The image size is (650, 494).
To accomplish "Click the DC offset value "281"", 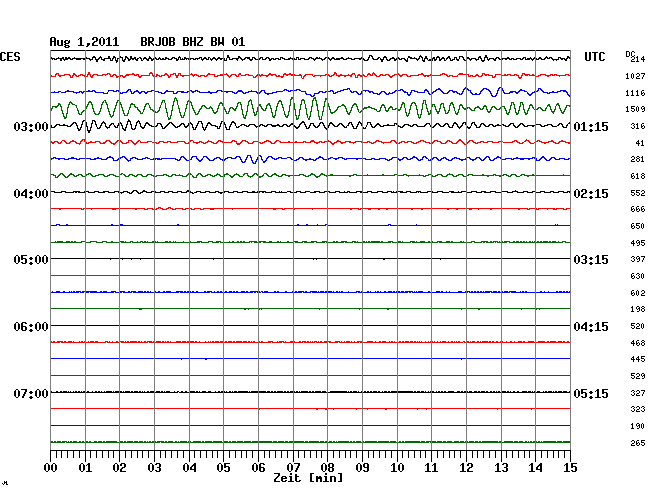I will coord(638,160).
